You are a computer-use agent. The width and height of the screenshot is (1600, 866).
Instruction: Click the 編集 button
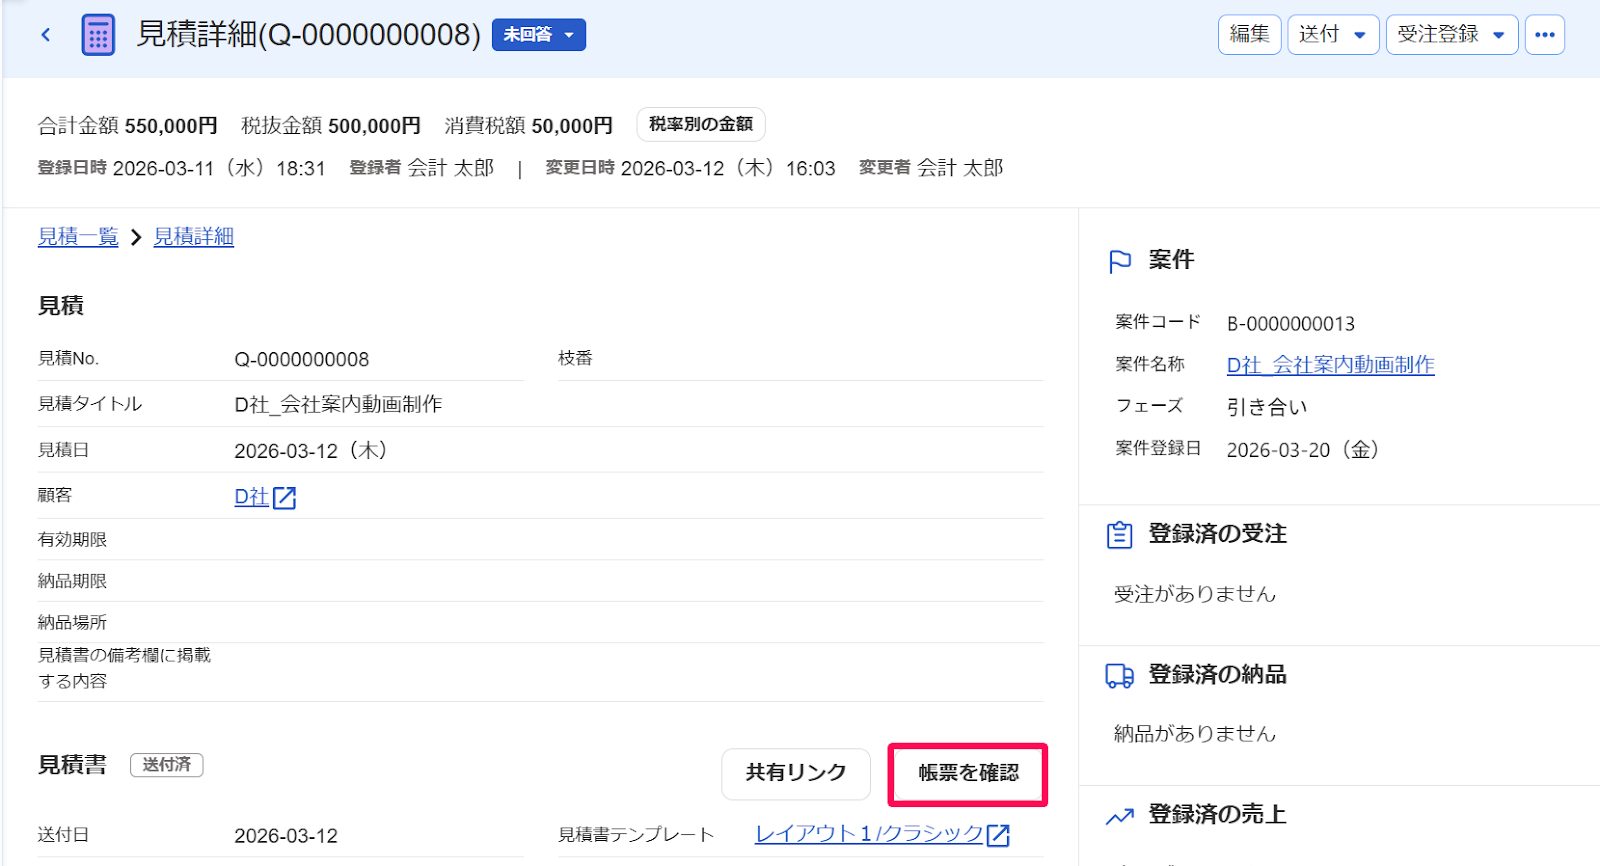[1249, 35]
